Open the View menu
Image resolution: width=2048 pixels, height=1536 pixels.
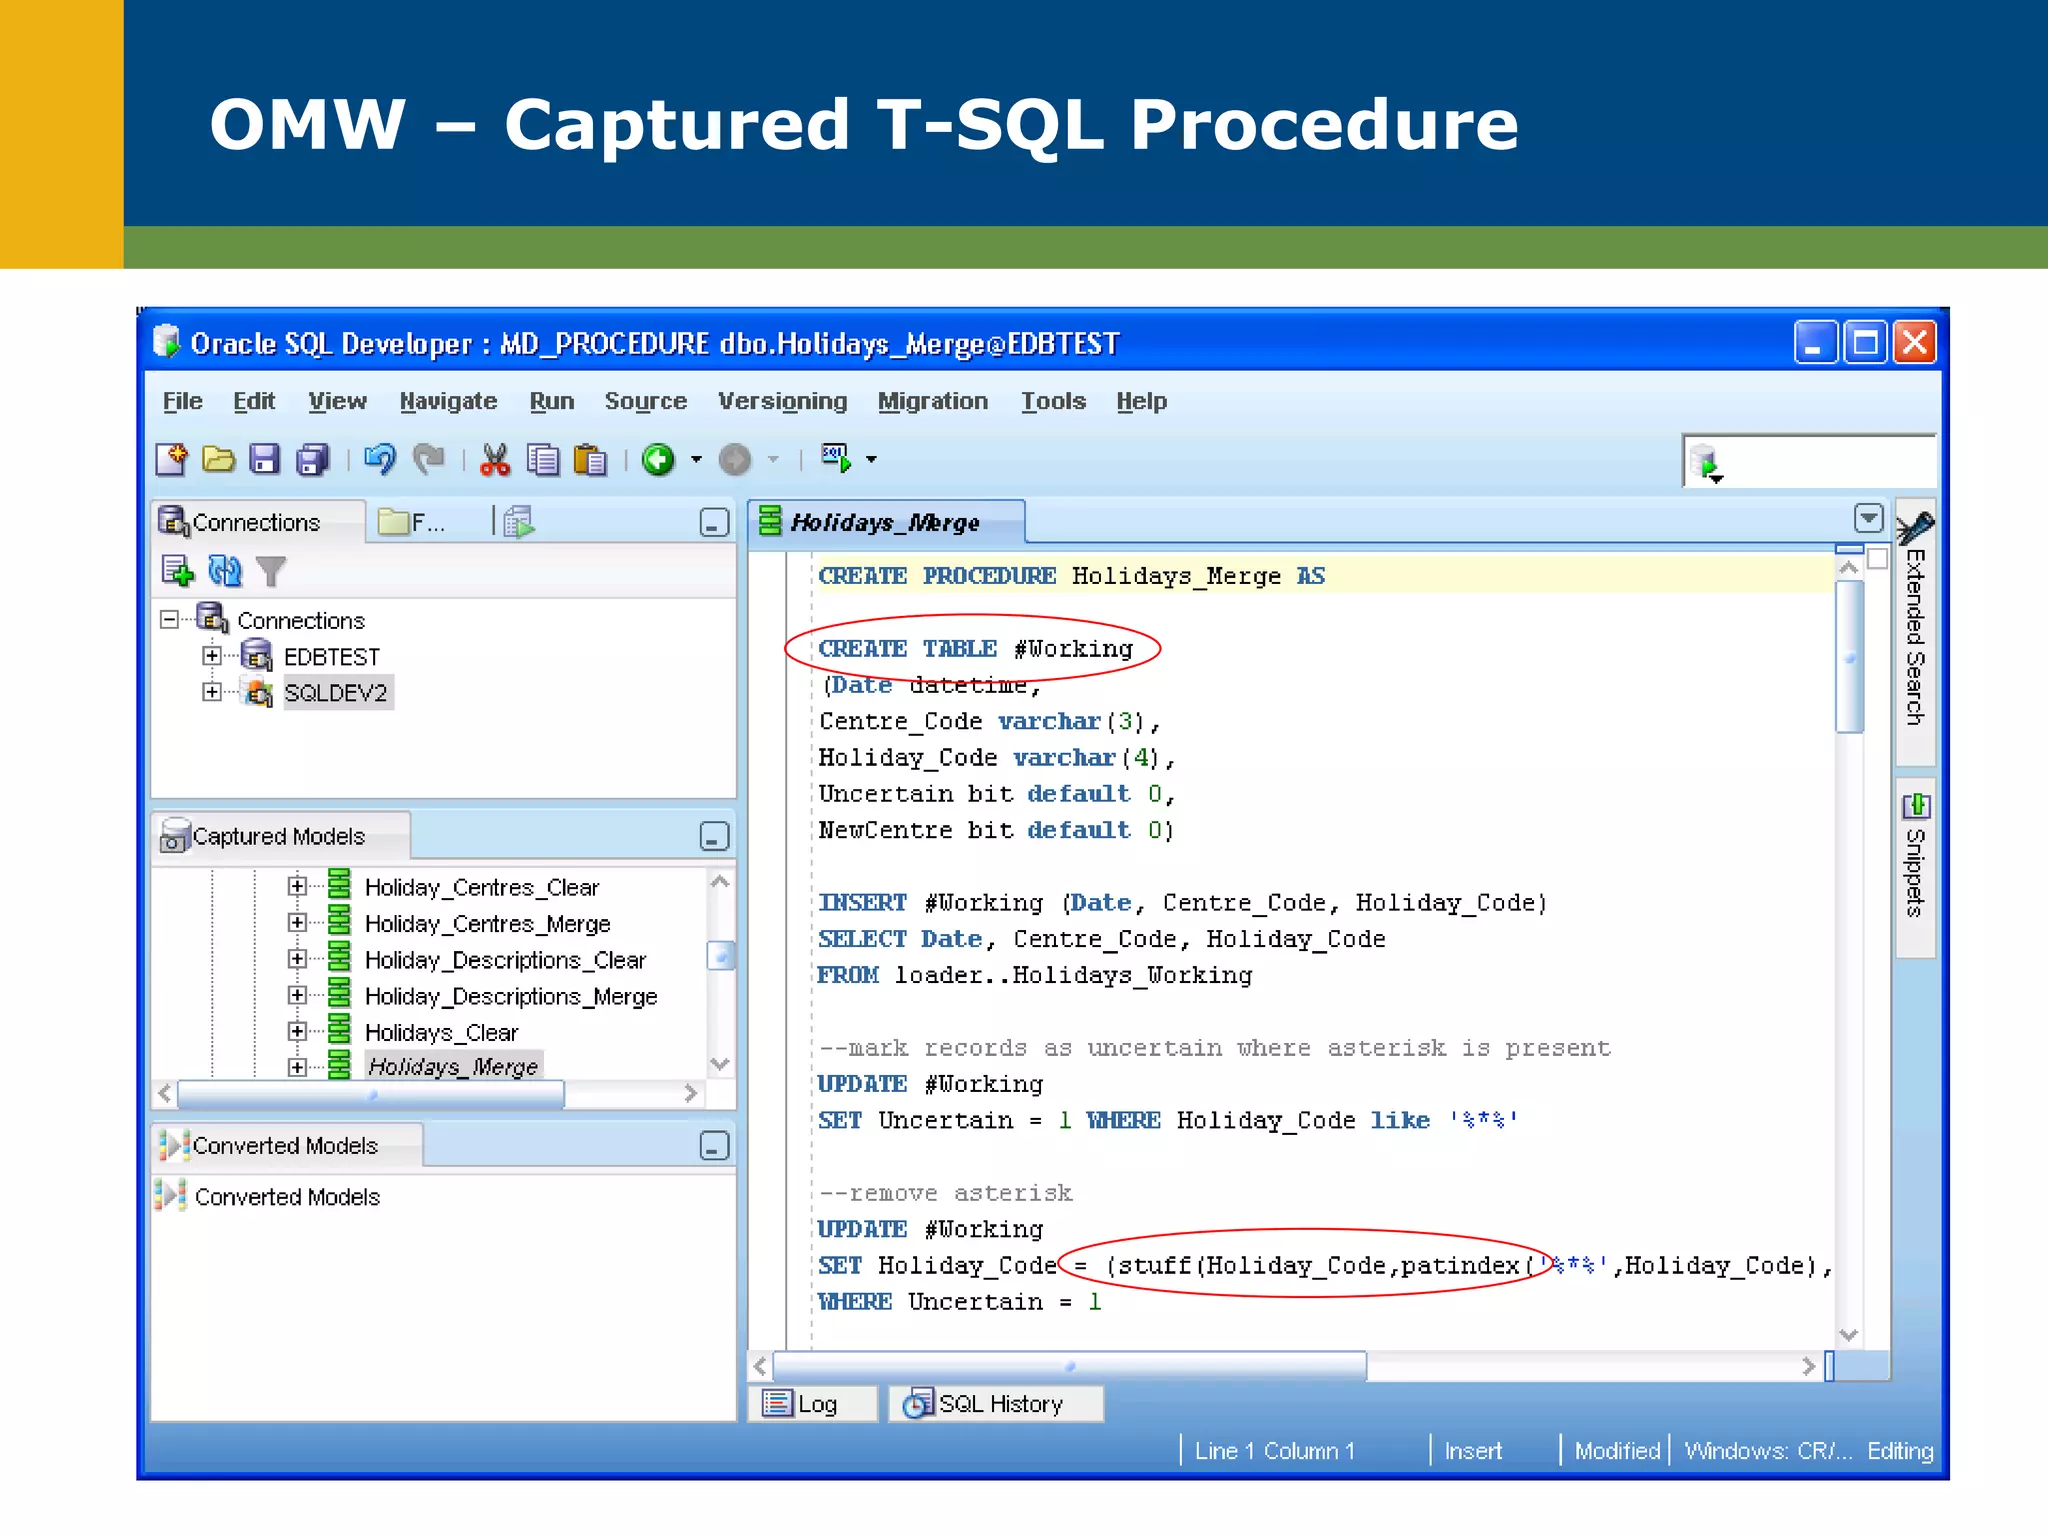pos(337,401)
